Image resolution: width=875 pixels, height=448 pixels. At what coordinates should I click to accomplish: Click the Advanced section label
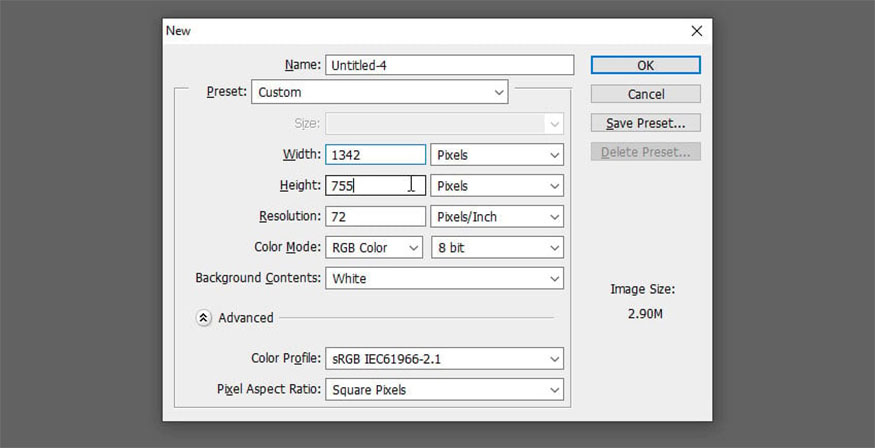pyautogui.click(x=246, y=318)
